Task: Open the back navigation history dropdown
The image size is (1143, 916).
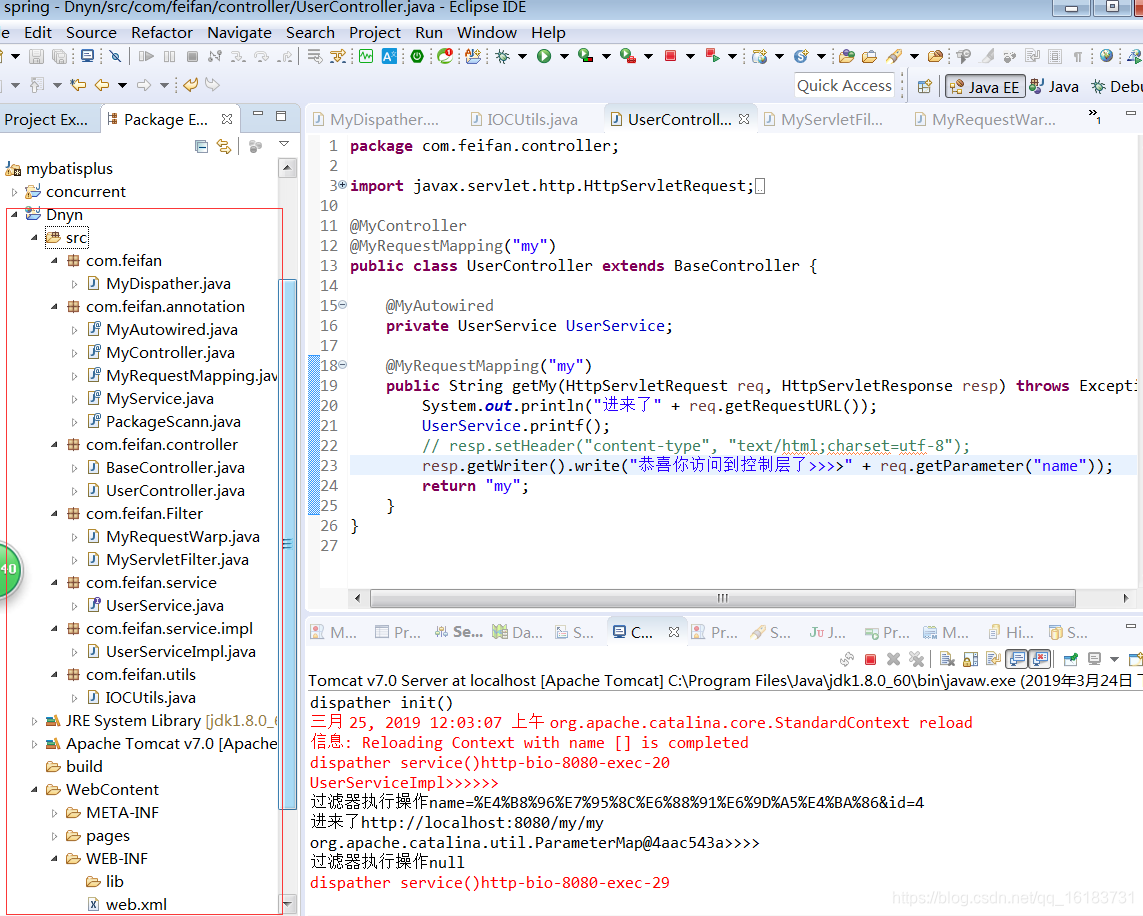Action: click(122, 85)
